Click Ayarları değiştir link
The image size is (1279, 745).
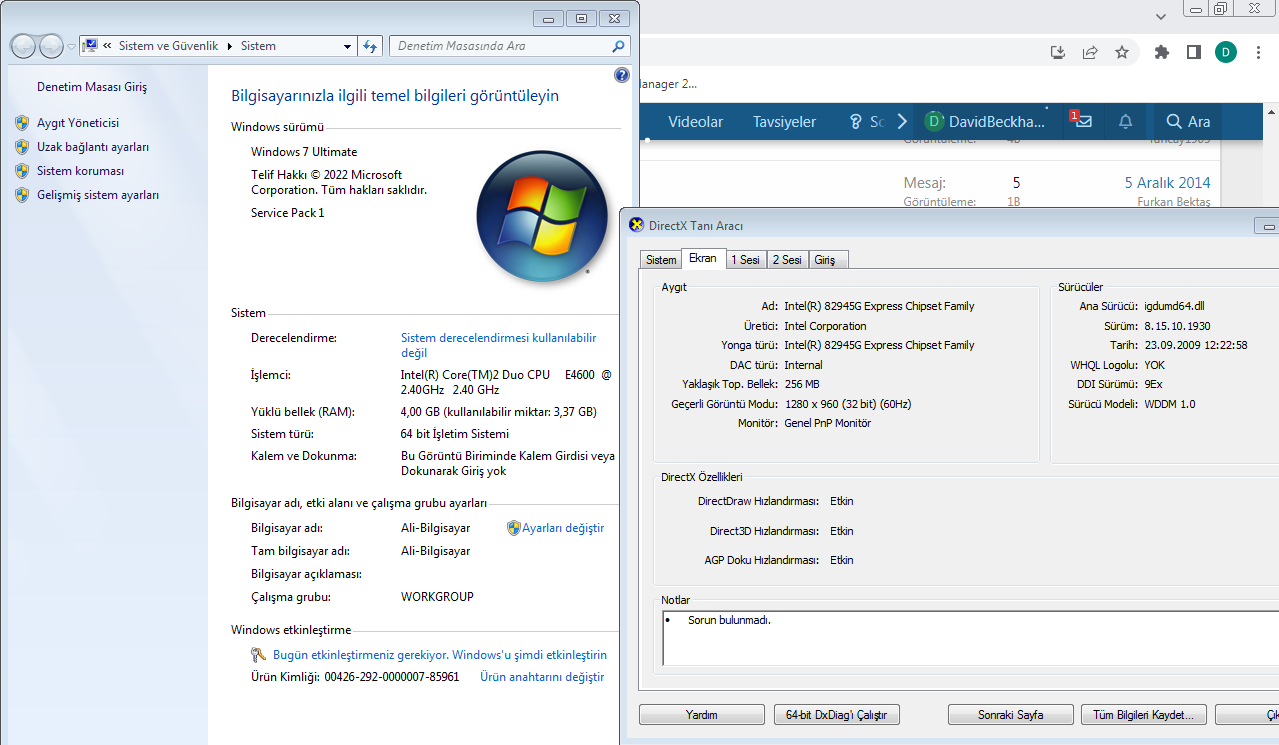pos(563,528)
